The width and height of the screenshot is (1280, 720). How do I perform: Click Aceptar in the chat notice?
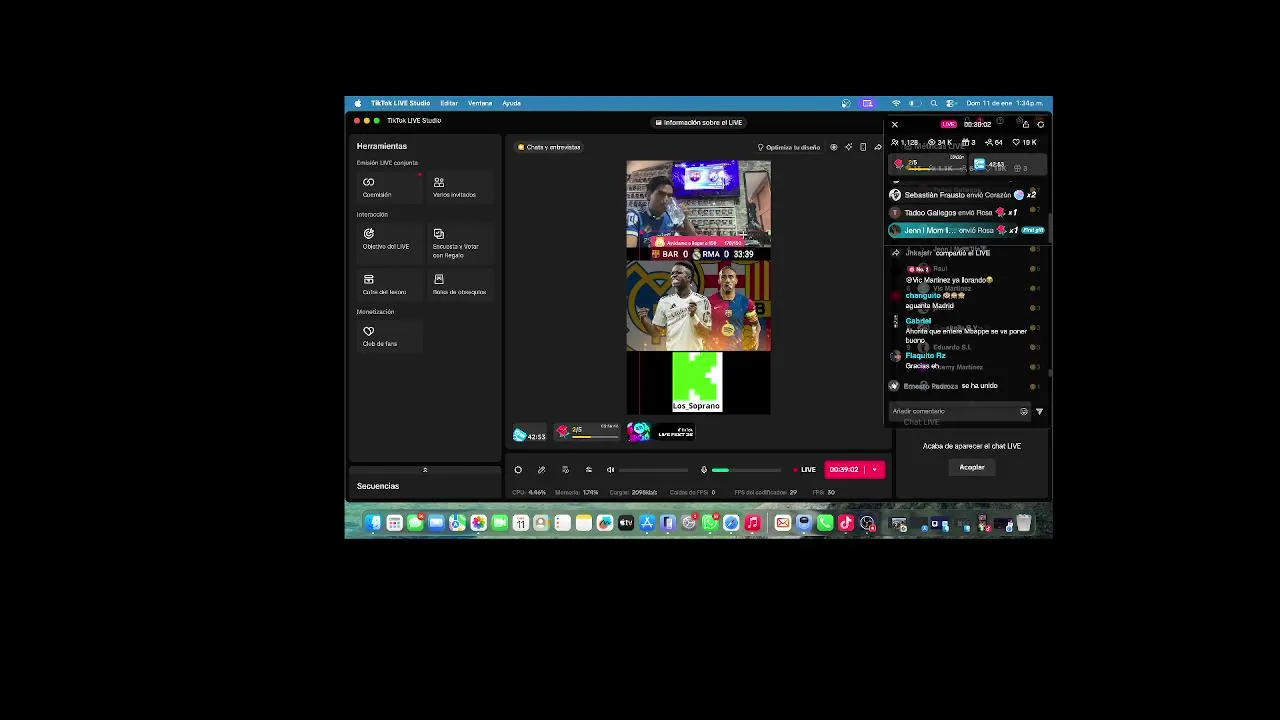[x=972, y=467]
